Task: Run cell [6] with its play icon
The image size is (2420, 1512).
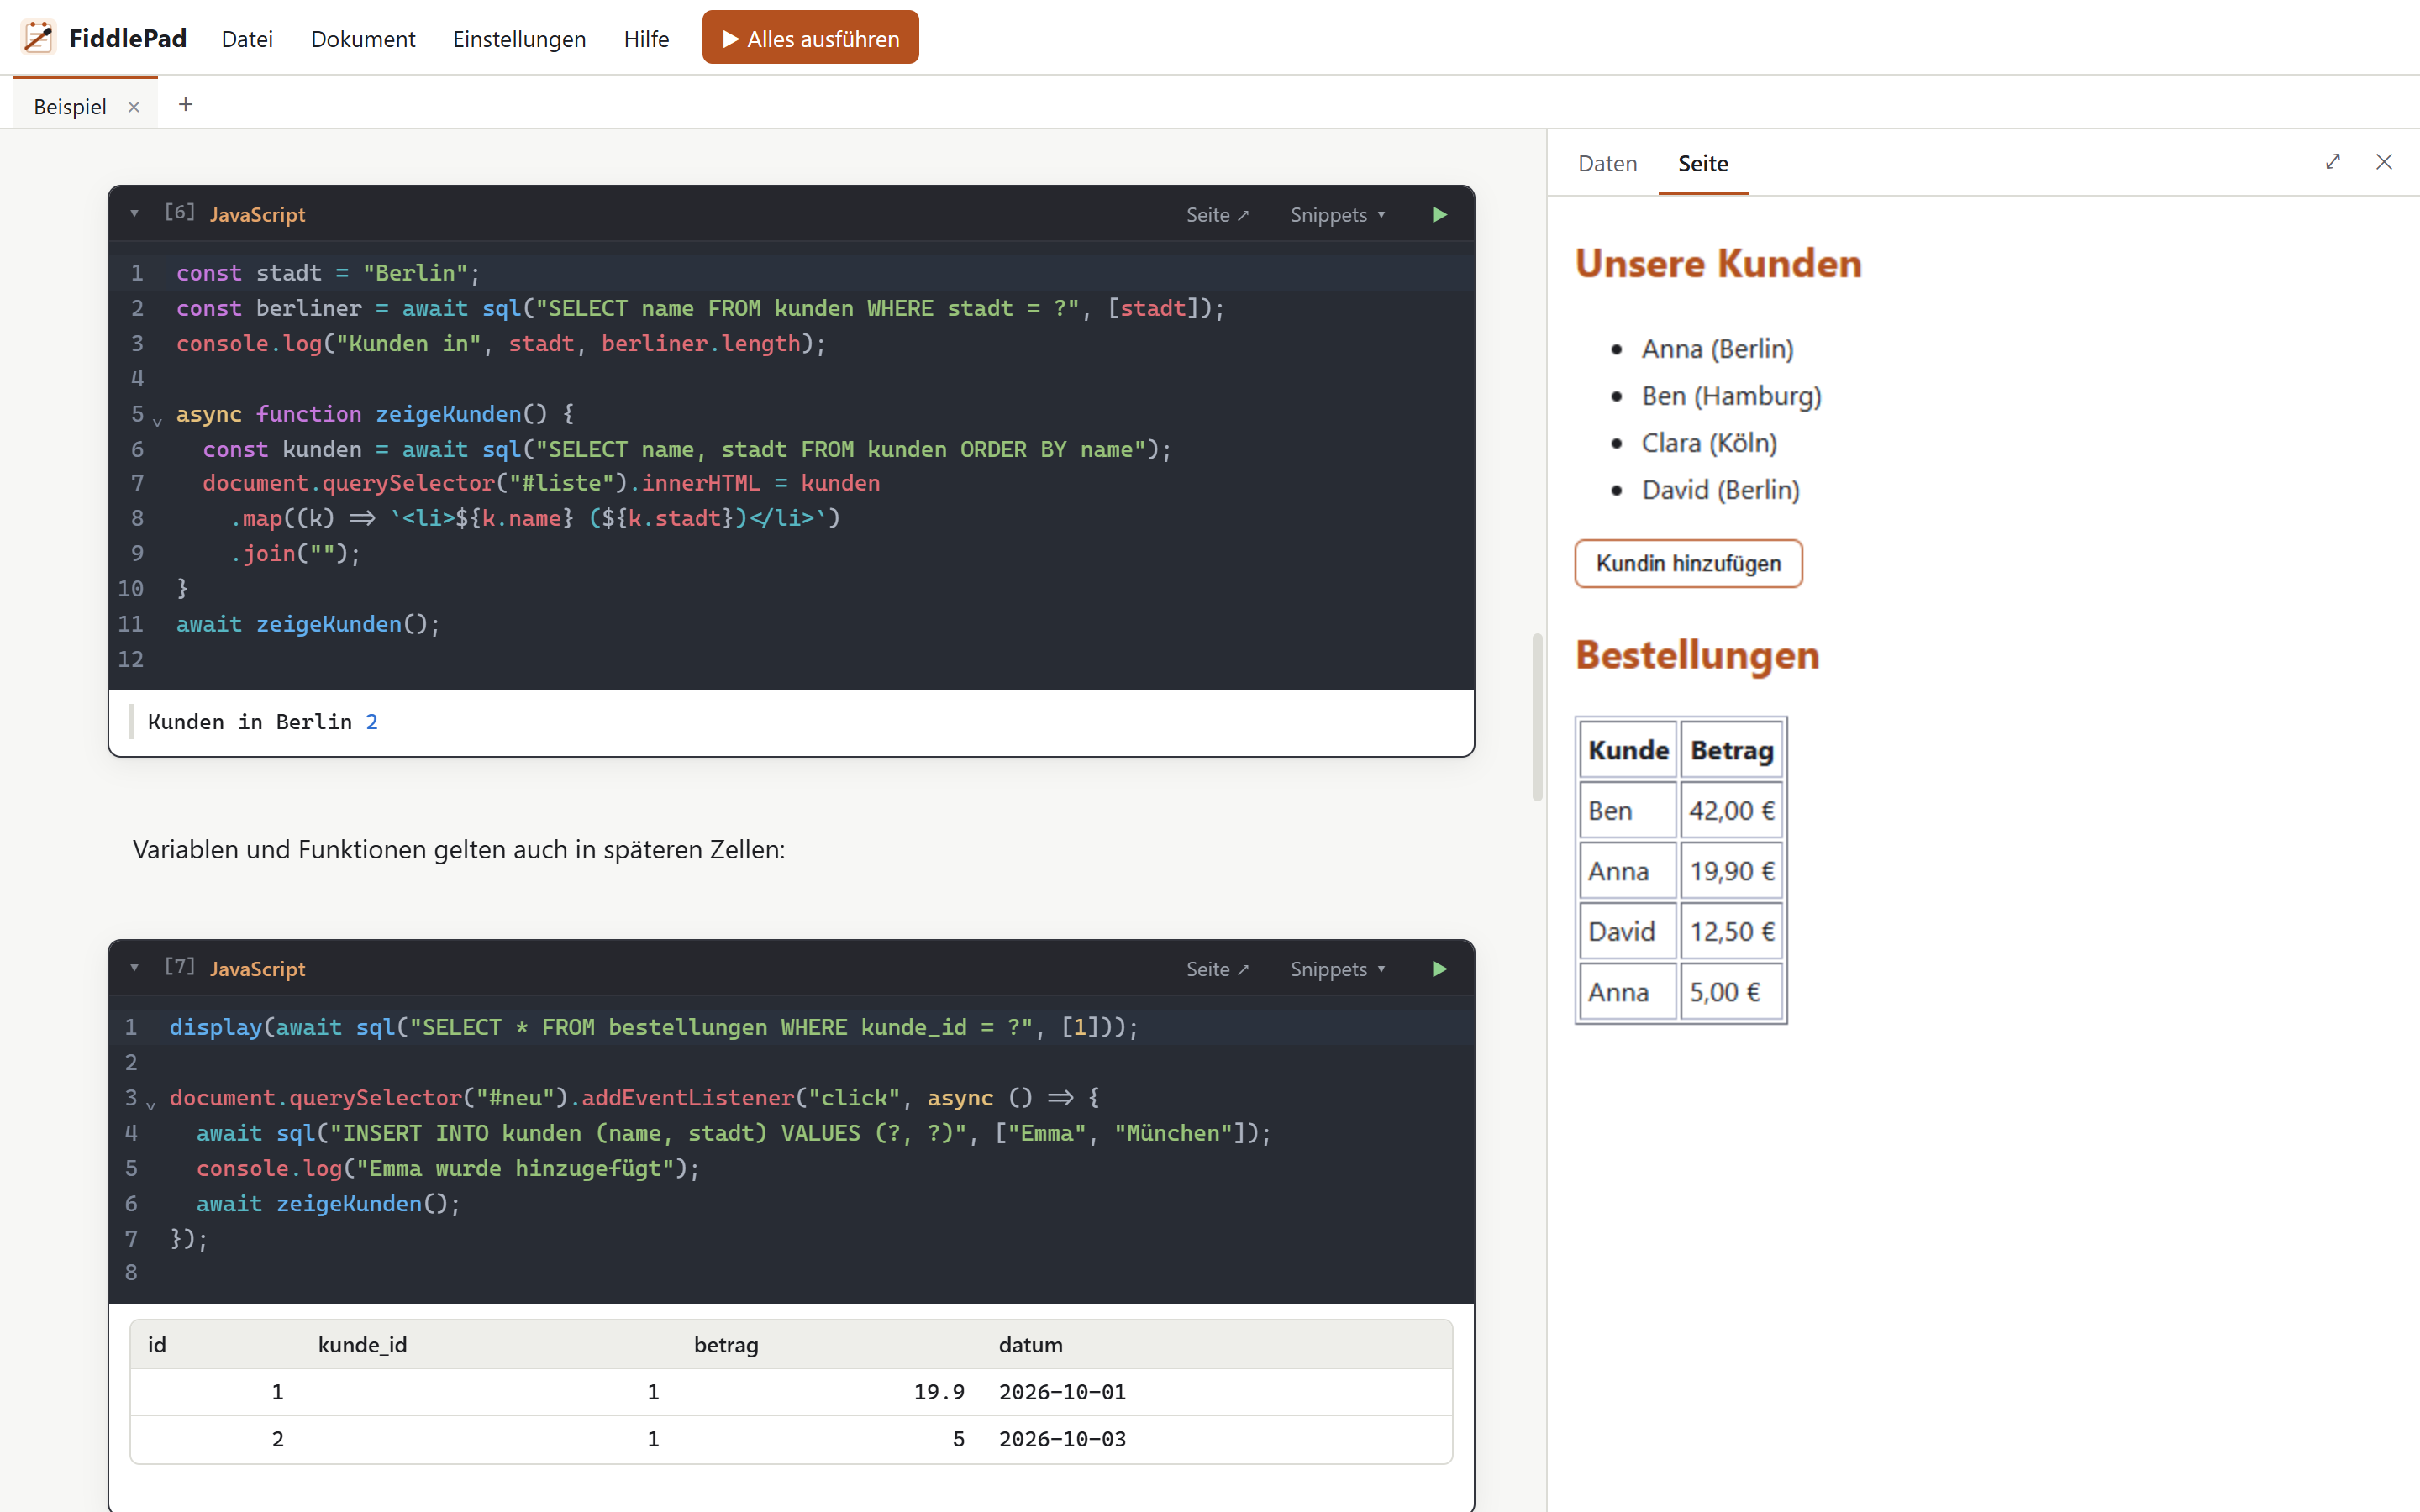Action: coord(1439,215)
